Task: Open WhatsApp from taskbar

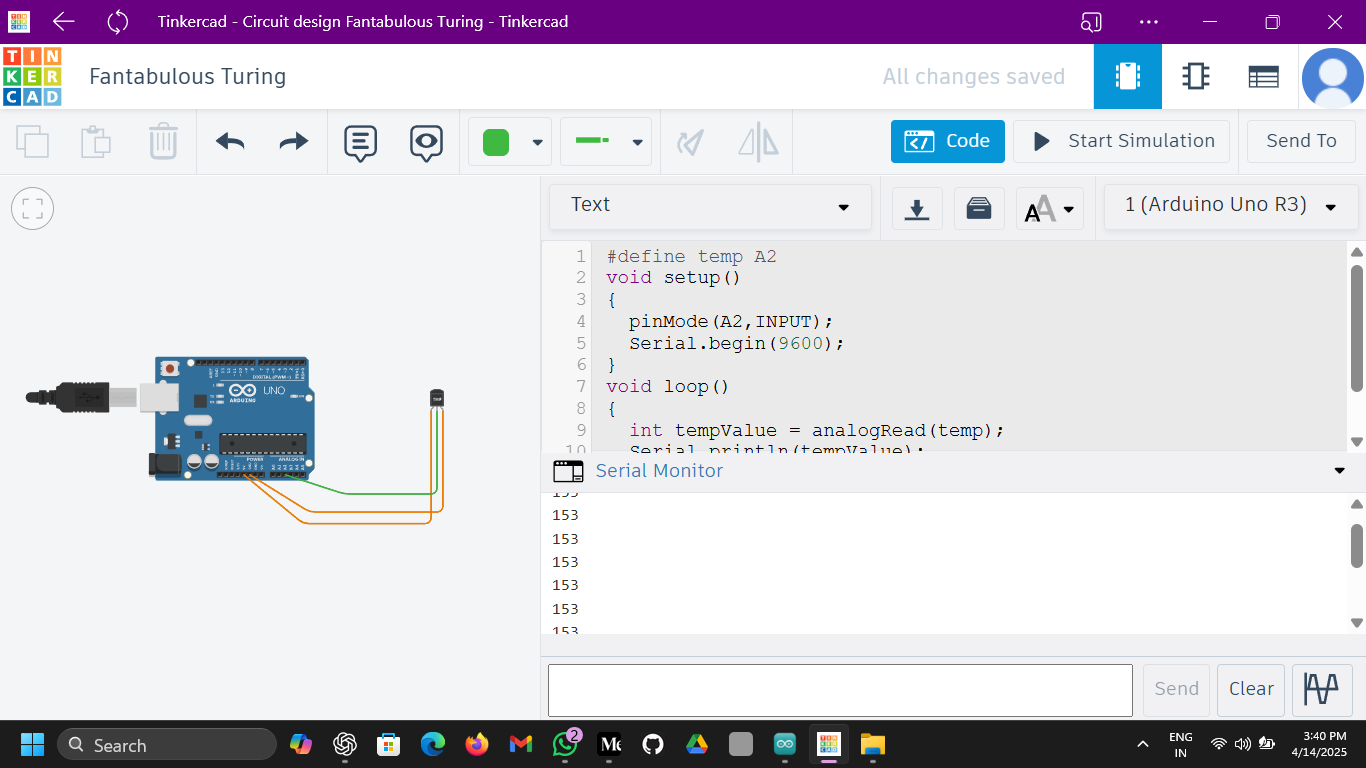Action: [x=566, y=745]
